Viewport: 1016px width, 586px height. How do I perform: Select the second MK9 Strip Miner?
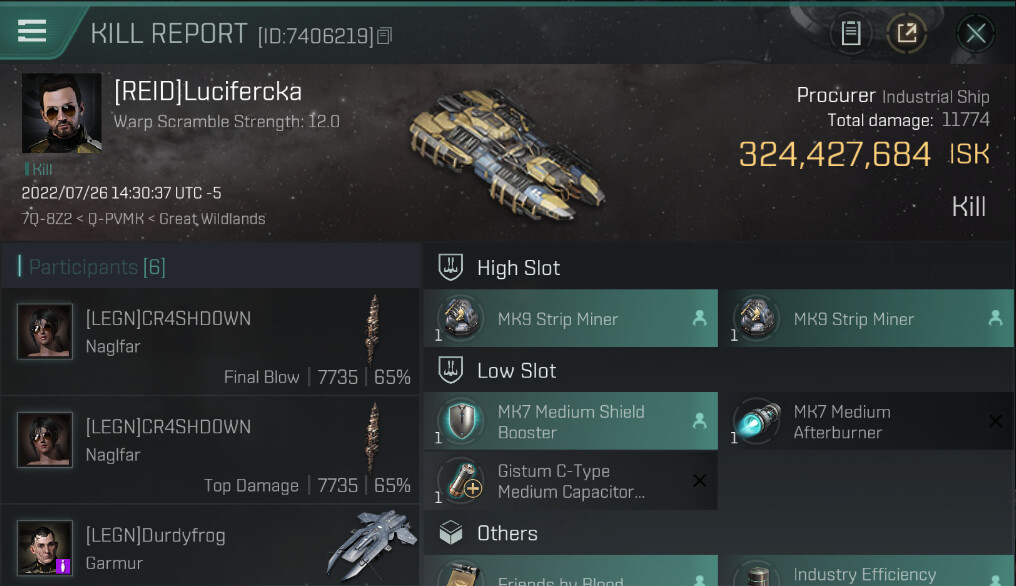(866, 318)
